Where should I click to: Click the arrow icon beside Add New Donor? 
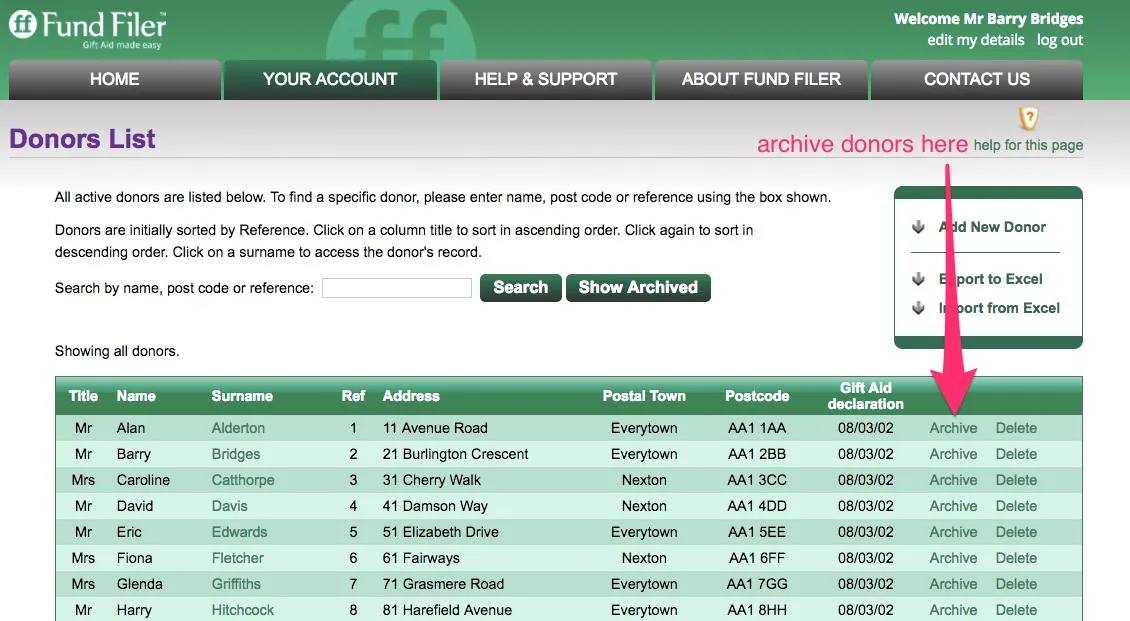(918, 227)
